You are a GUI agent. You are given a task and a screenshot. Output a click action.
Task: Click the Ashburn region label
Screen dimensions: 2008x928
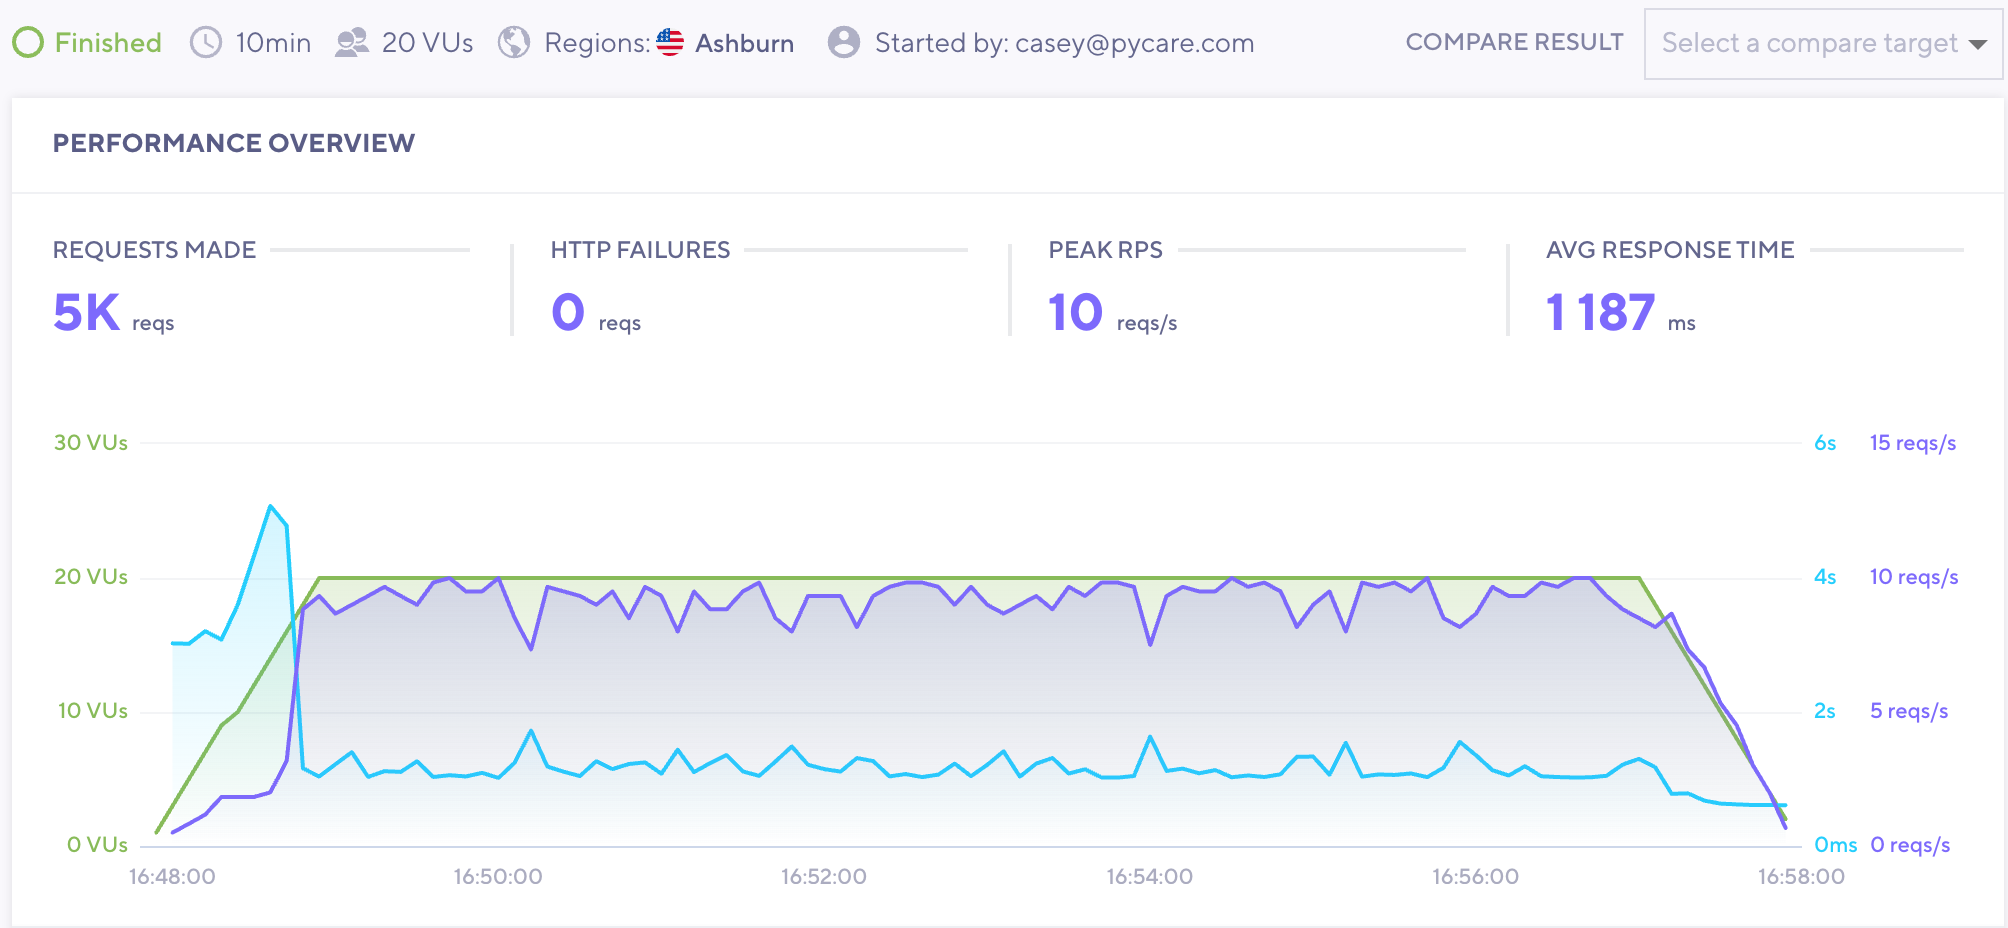[x=745, y=43]
